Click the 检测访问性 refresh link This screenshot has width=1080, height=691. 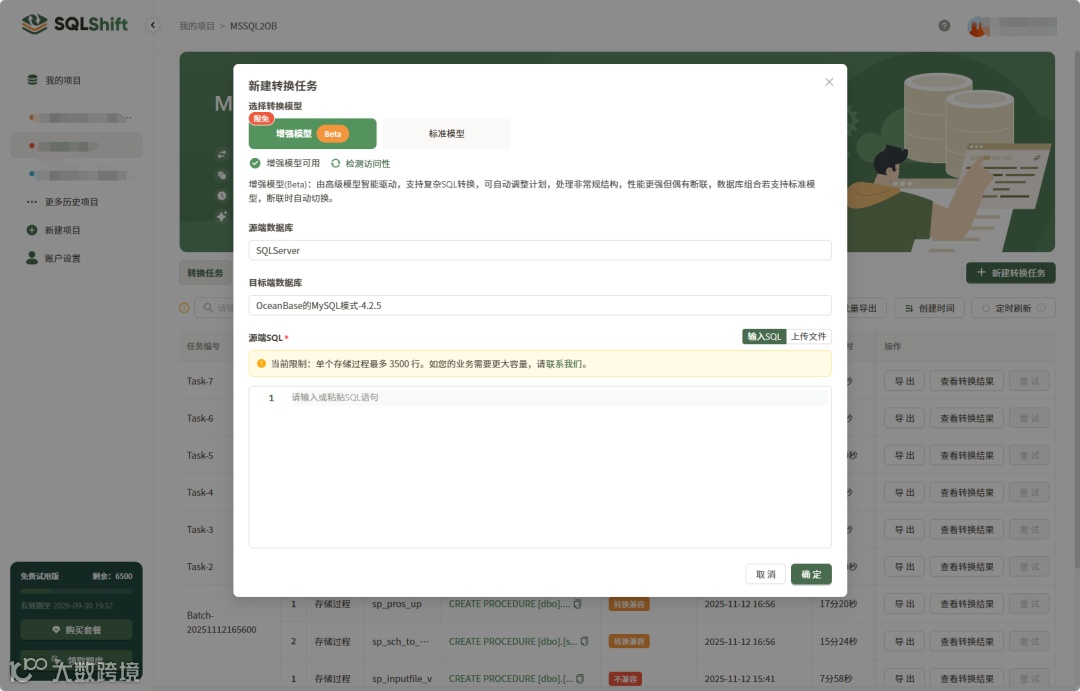360,163
